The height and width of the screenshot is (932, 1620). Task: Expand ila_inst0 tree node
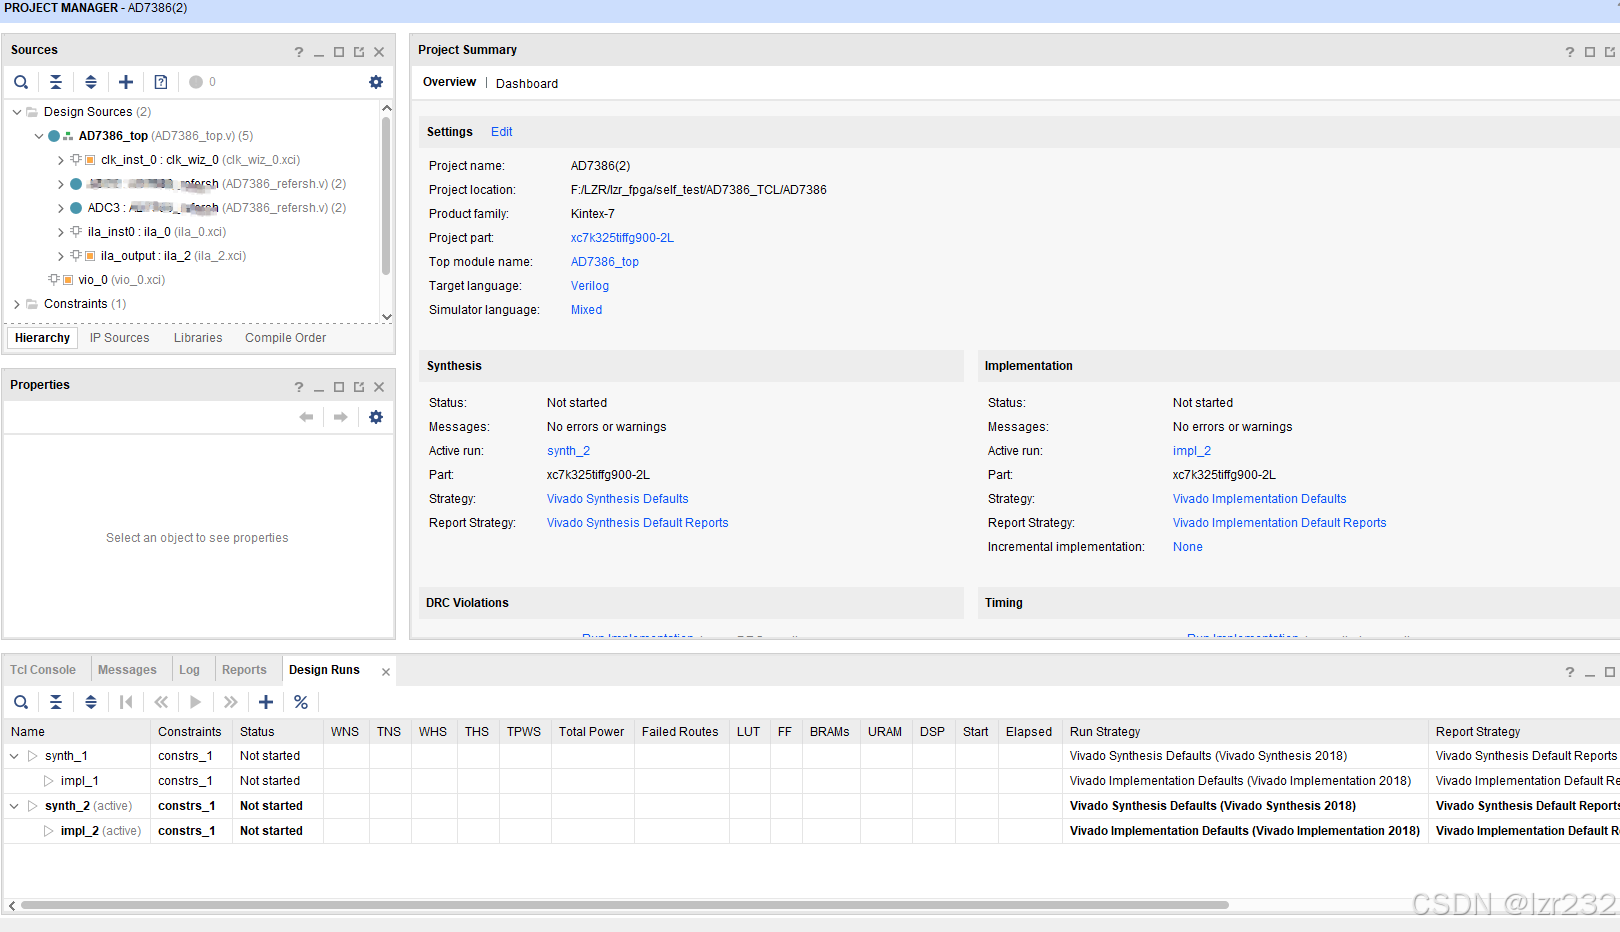click(61, 232)
